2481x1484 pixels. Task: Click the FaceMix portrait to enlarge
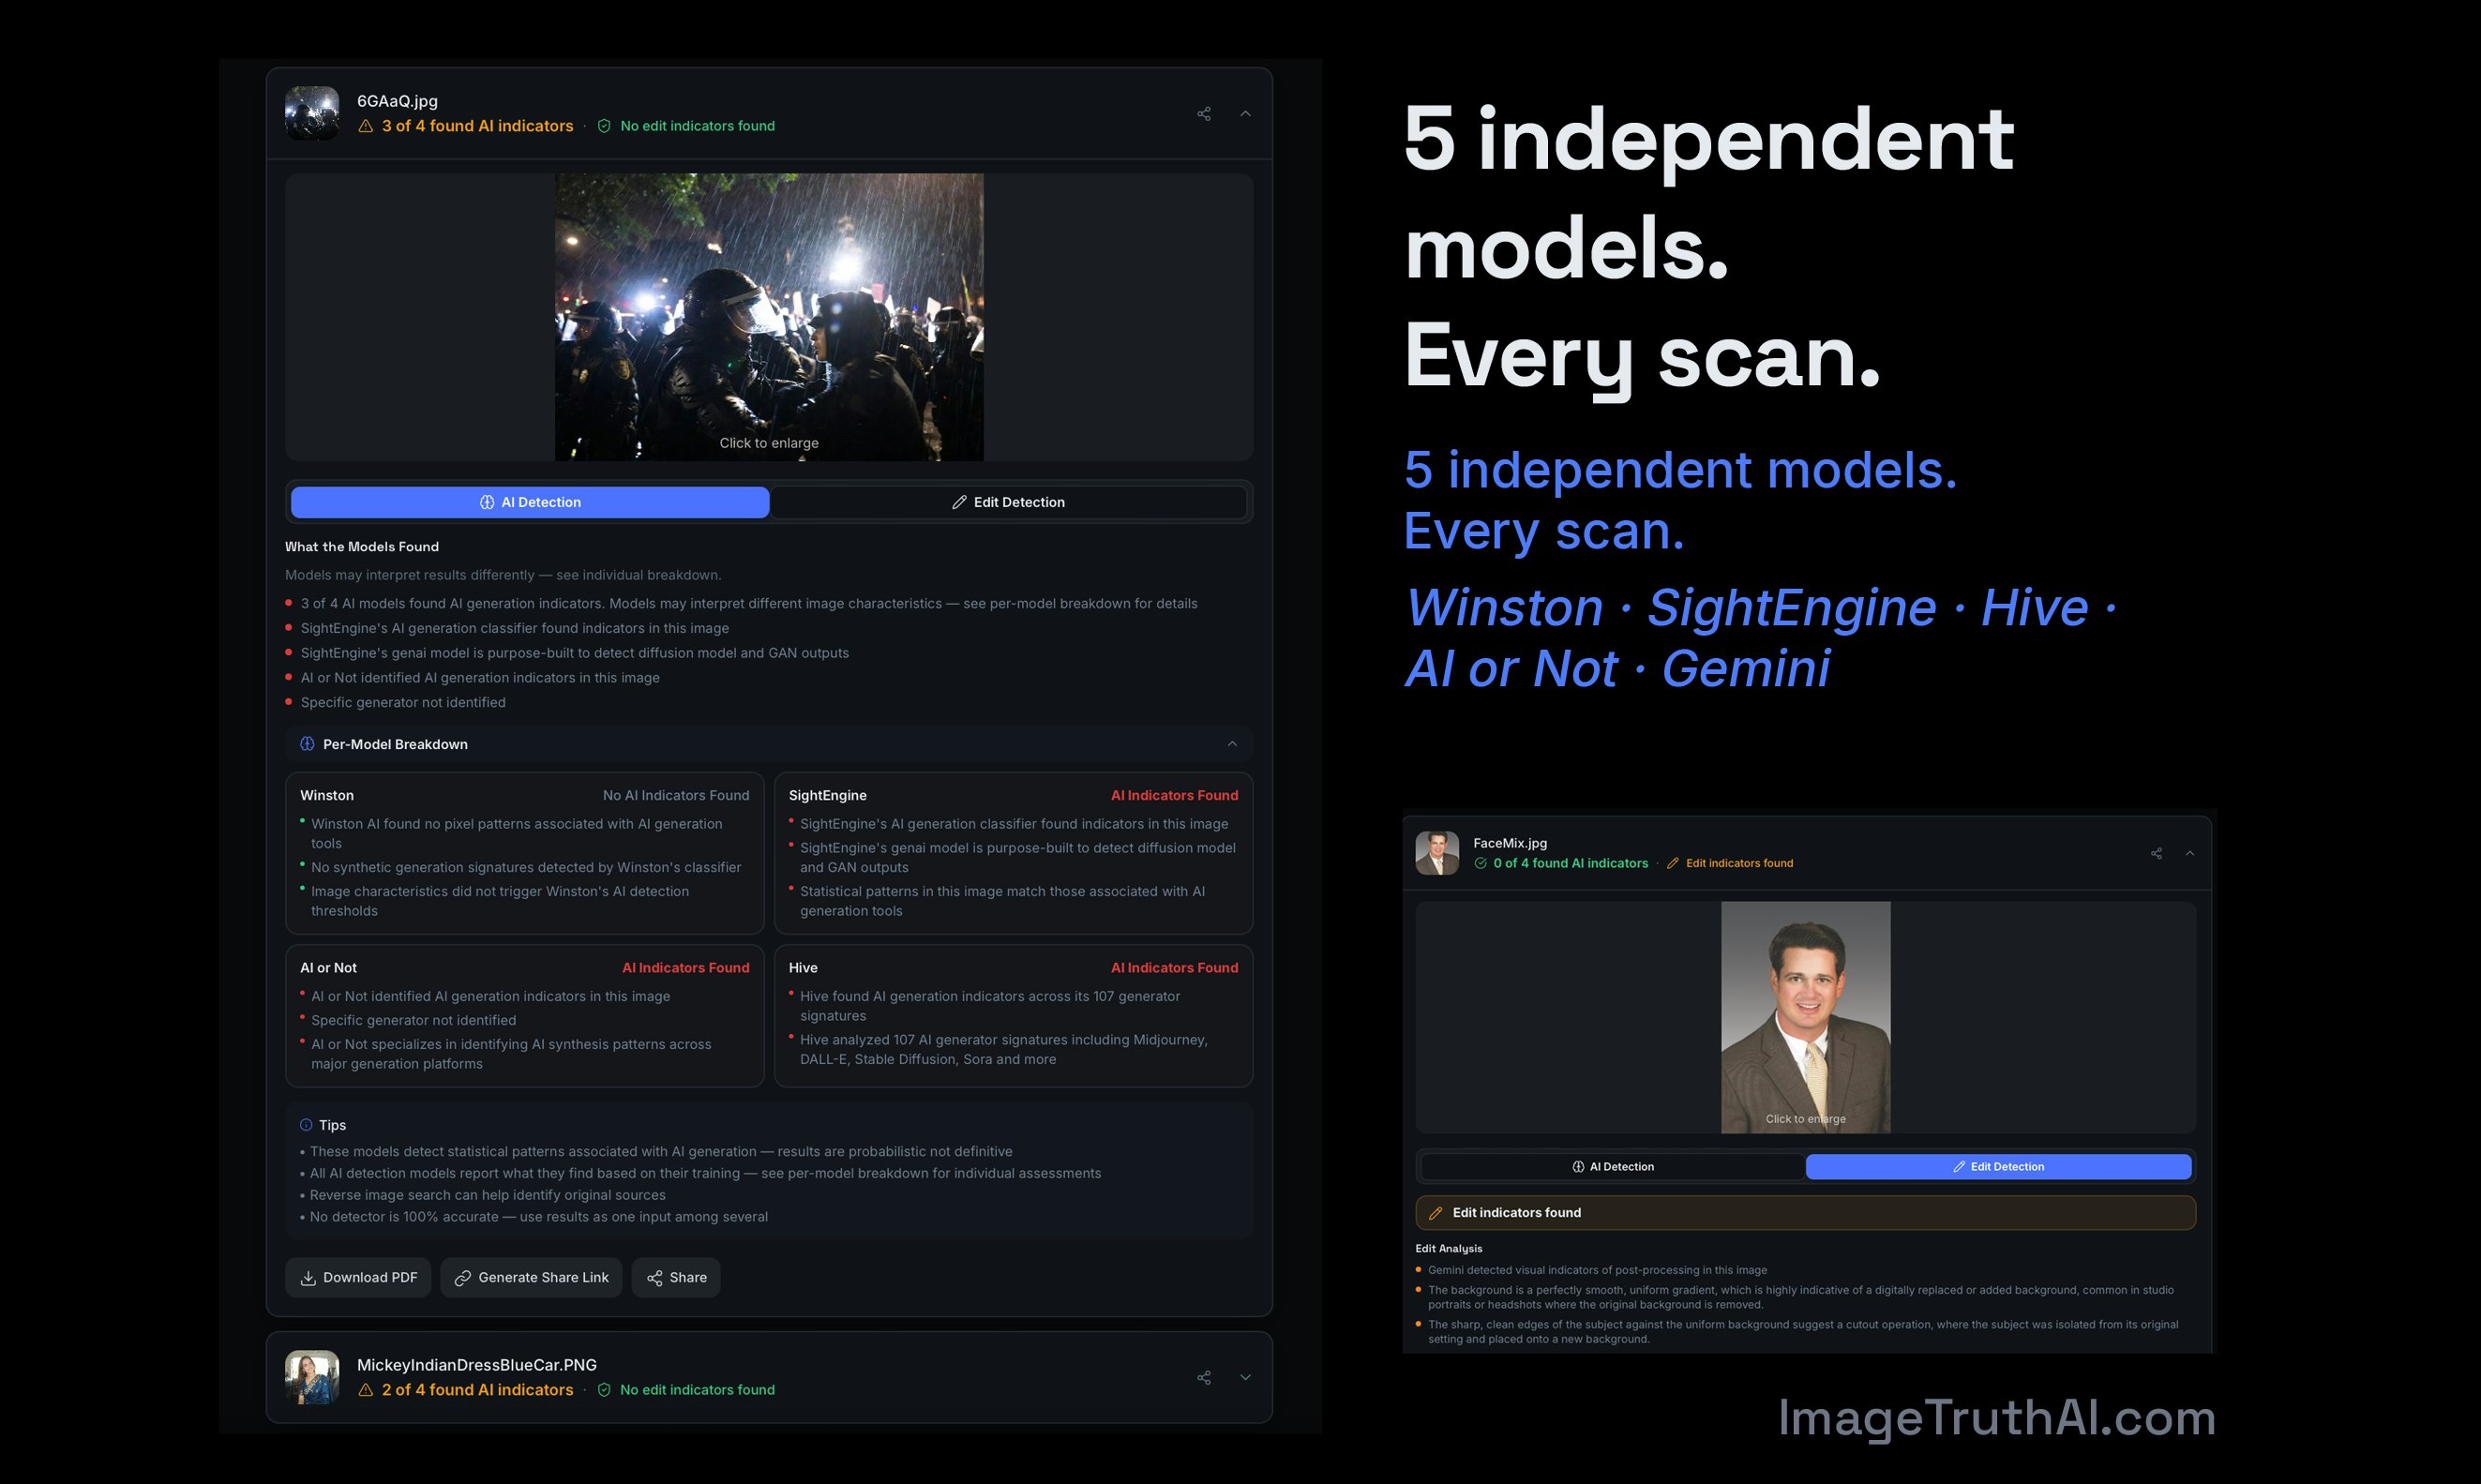(1806, 1018)
